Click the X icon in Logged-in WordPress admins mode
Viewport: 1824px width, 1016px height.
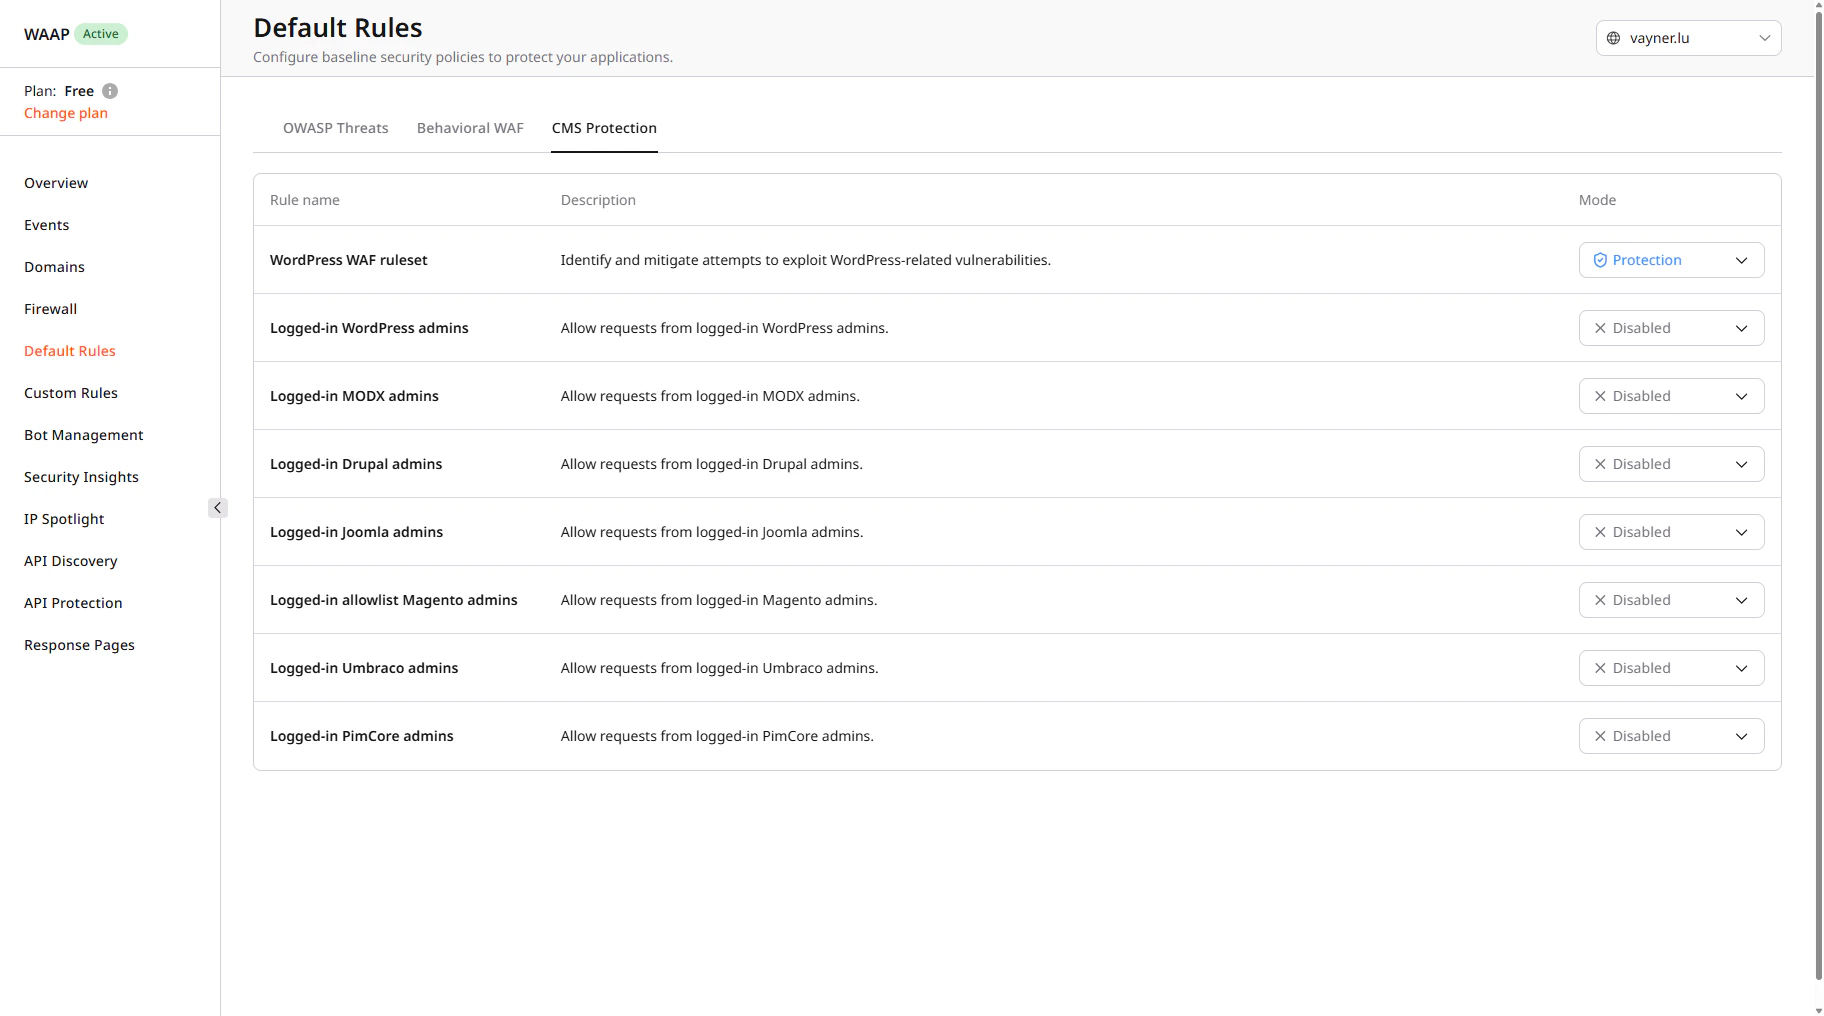click(x=1600, y=327)
